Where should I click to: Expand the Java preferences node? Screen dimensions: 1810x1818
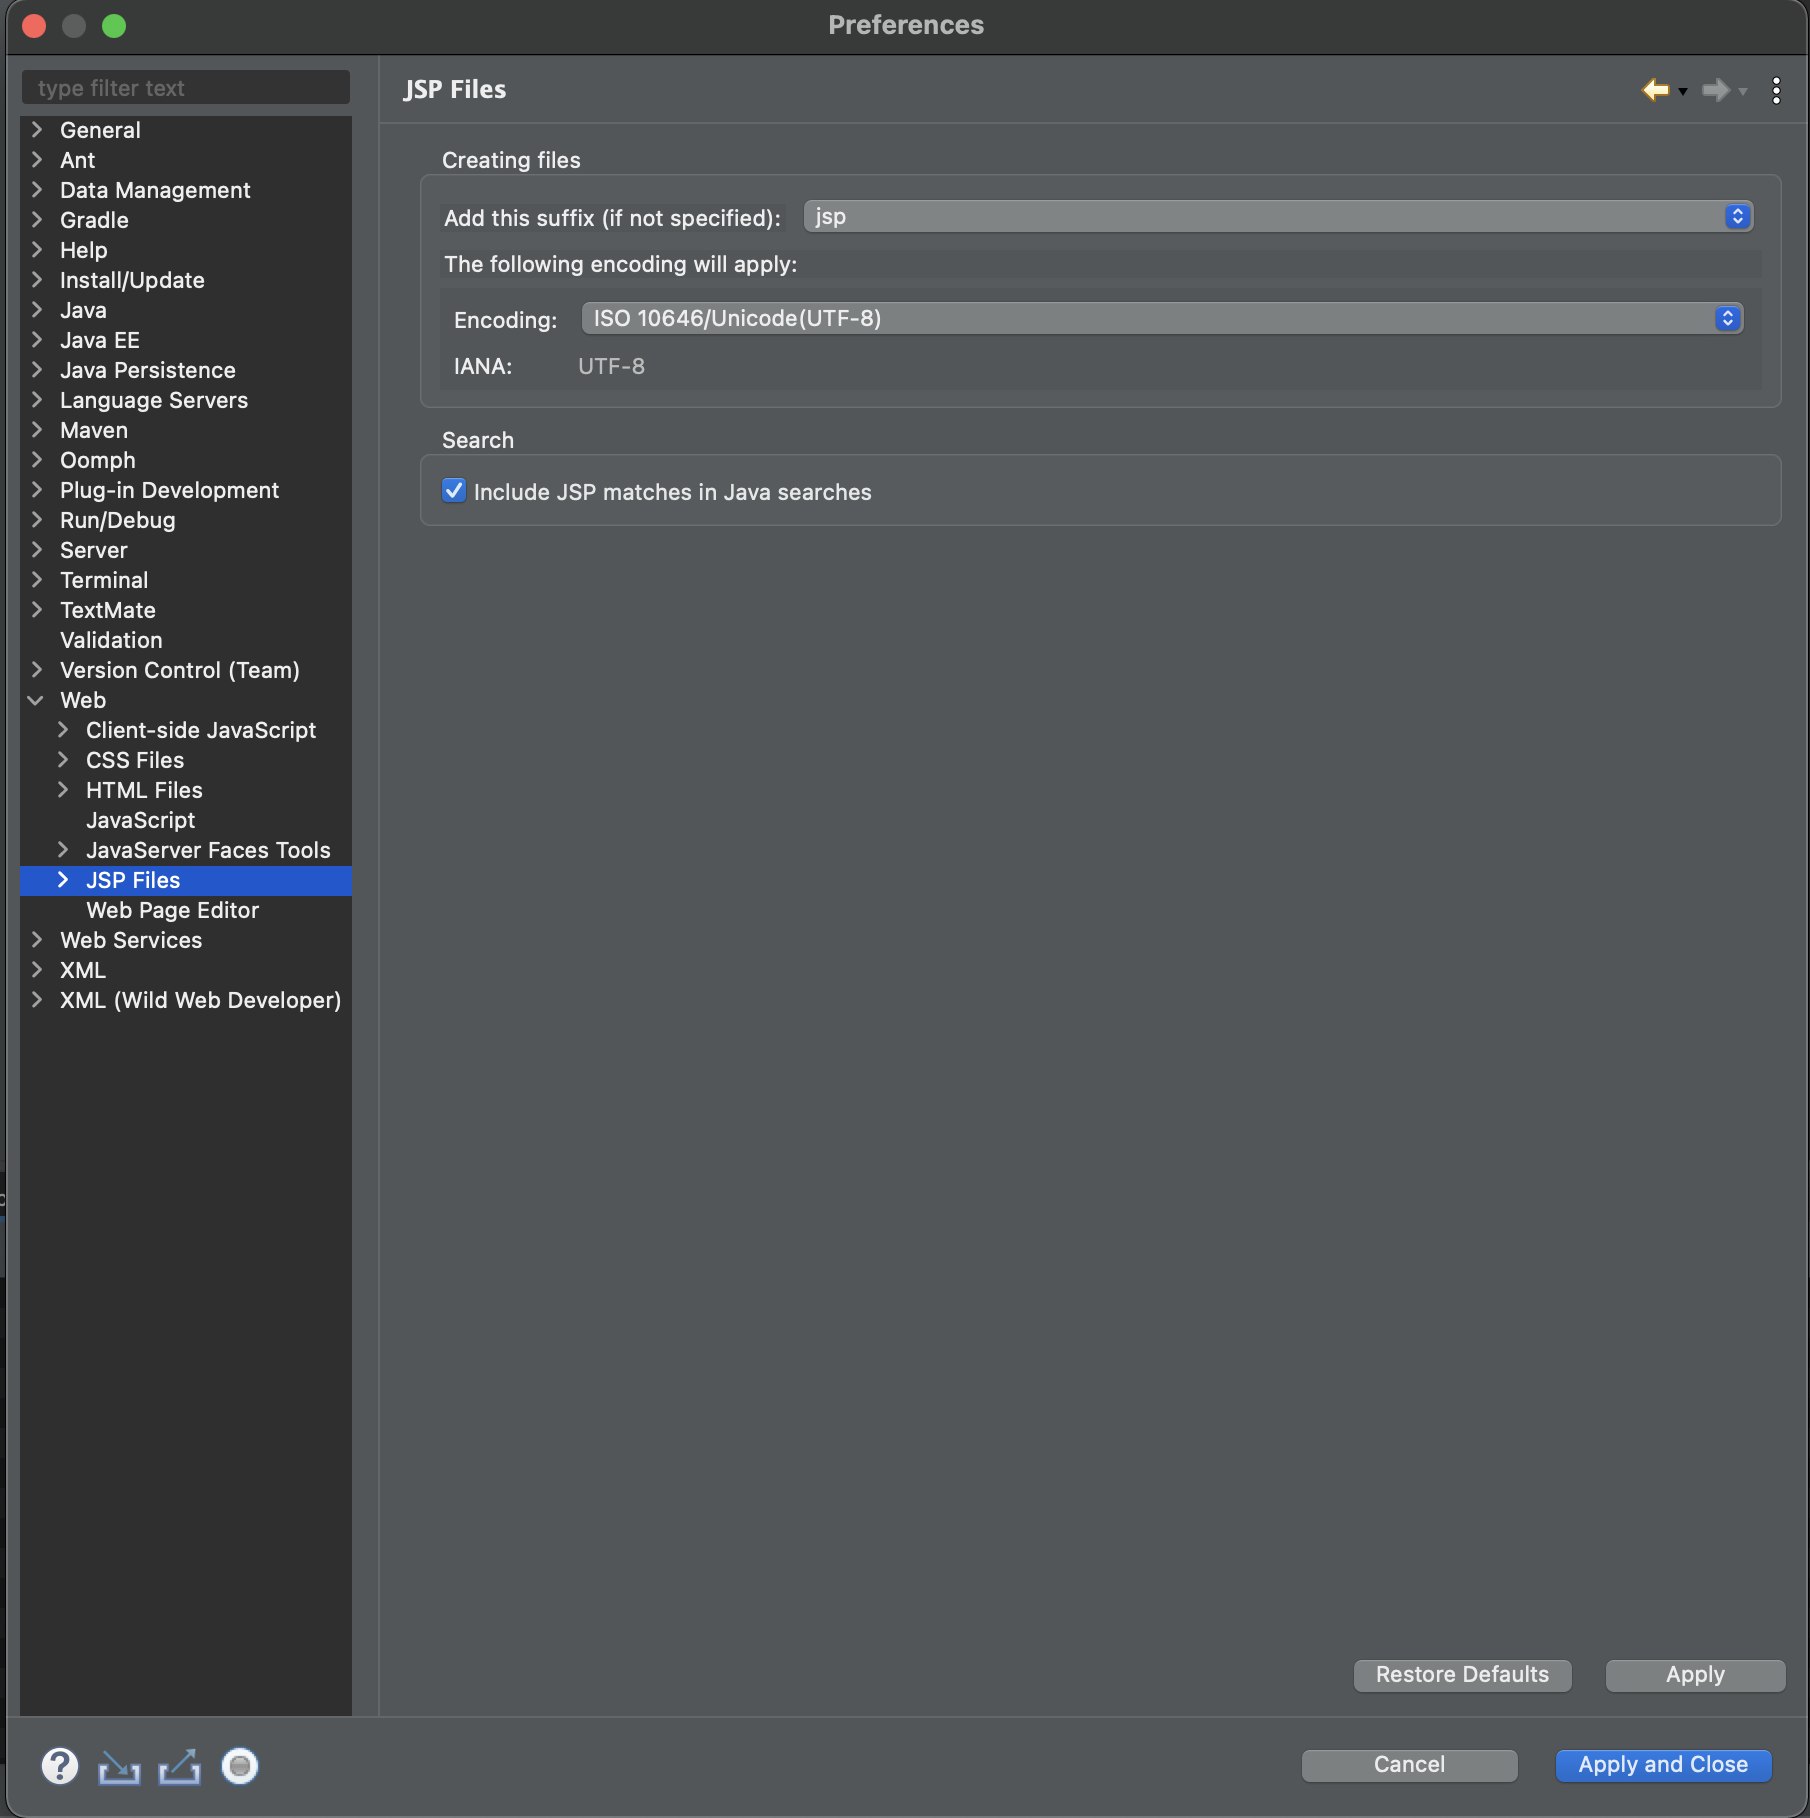pos(37,310)
